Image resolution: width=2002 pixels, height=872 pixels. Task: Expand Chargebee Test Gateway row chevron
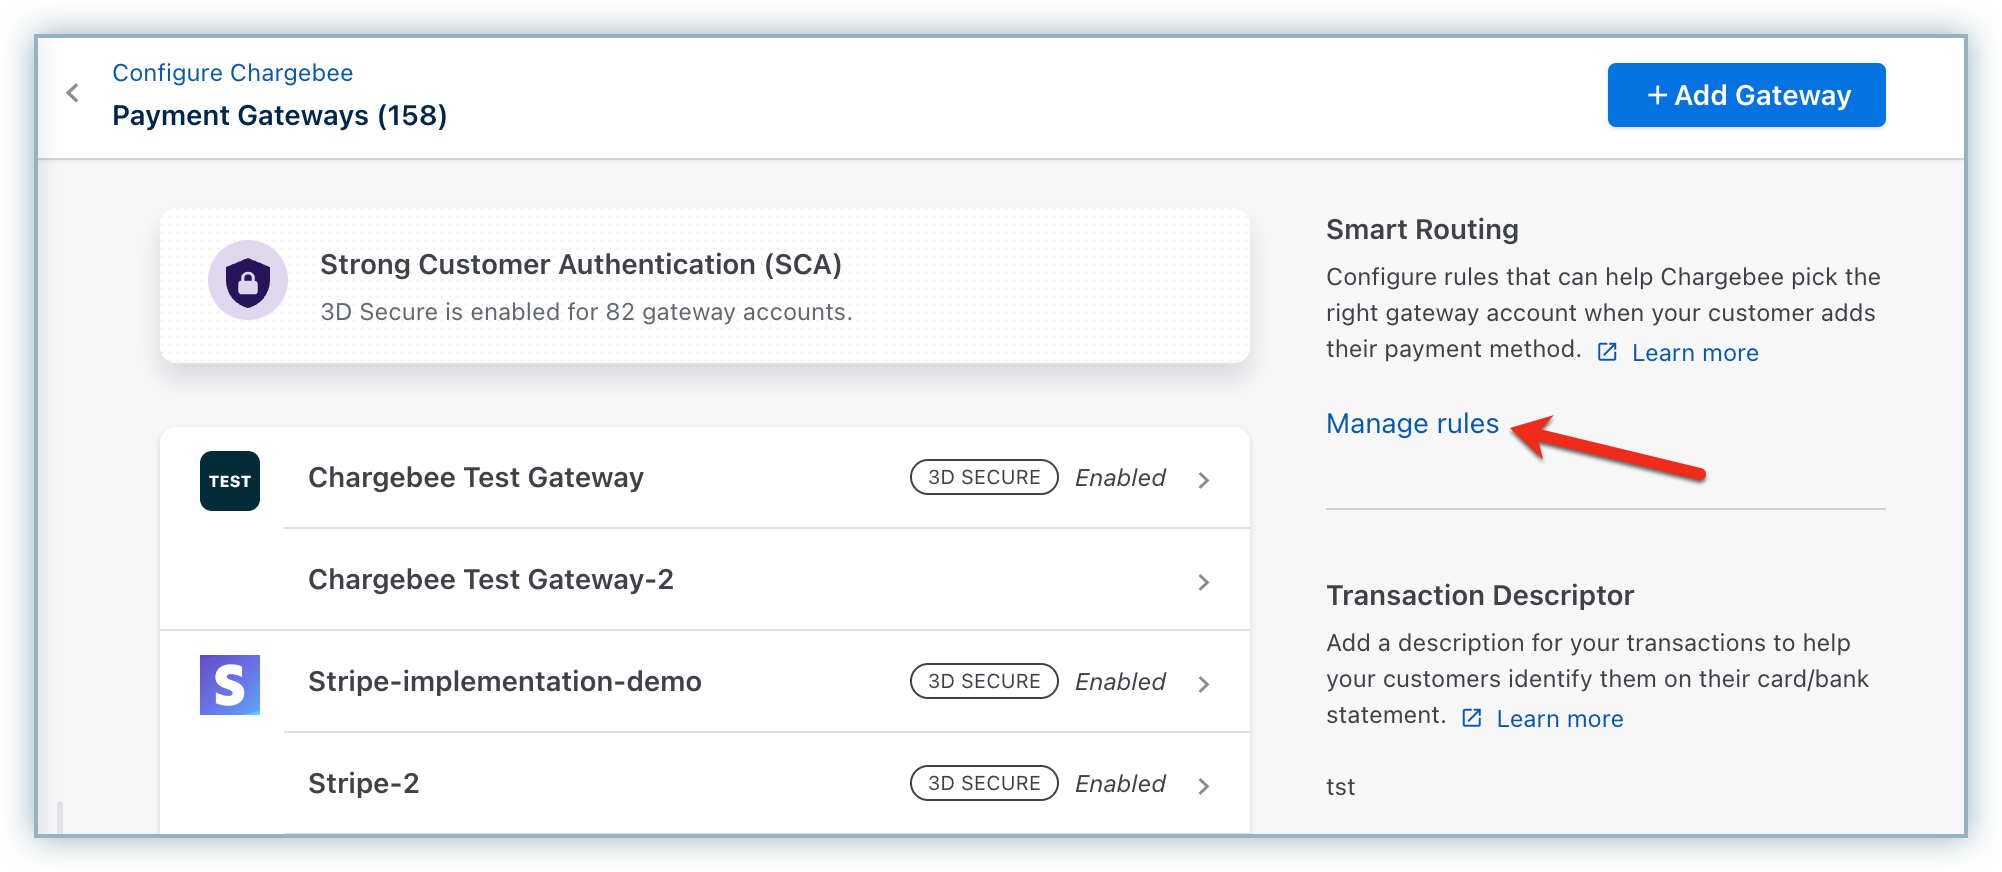[1204, 480]
